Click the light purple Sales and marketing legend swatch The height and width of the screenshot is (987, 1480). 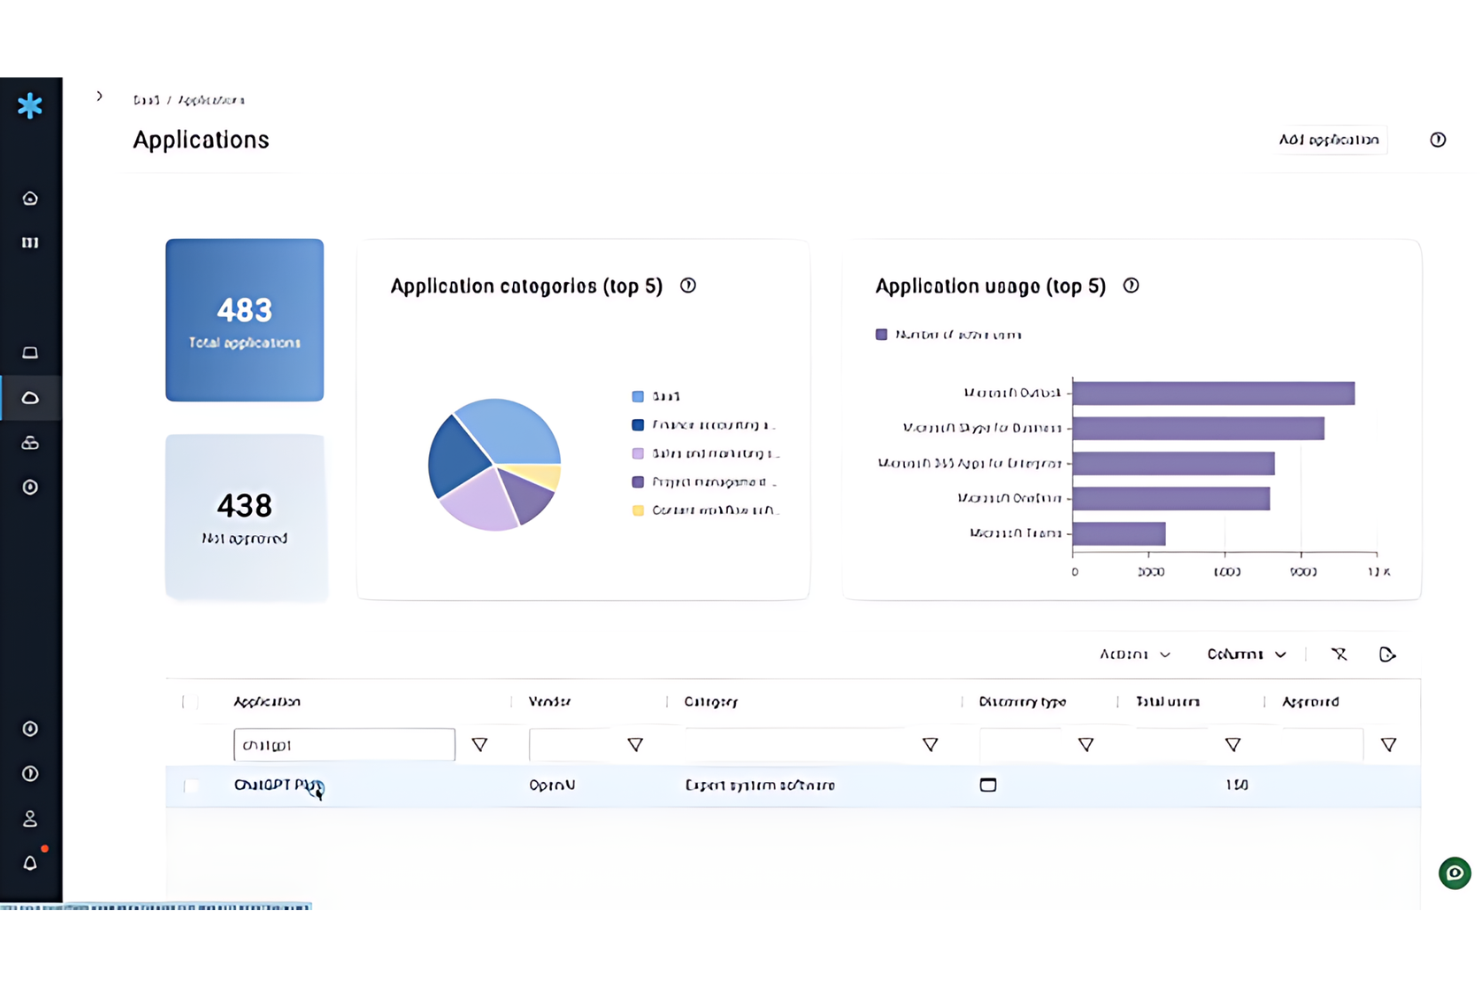(x=638, y=454)
